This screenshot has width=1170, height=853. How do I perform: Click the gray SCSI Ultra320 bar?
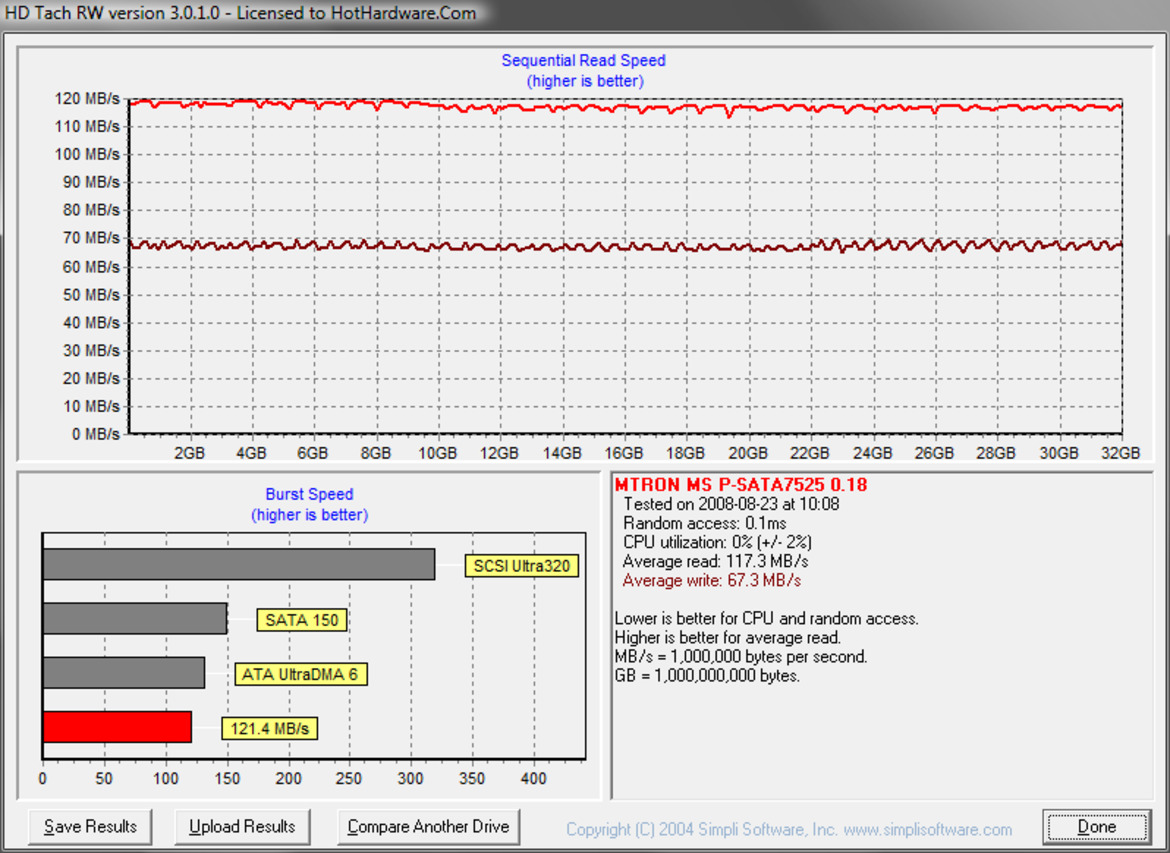239,564
